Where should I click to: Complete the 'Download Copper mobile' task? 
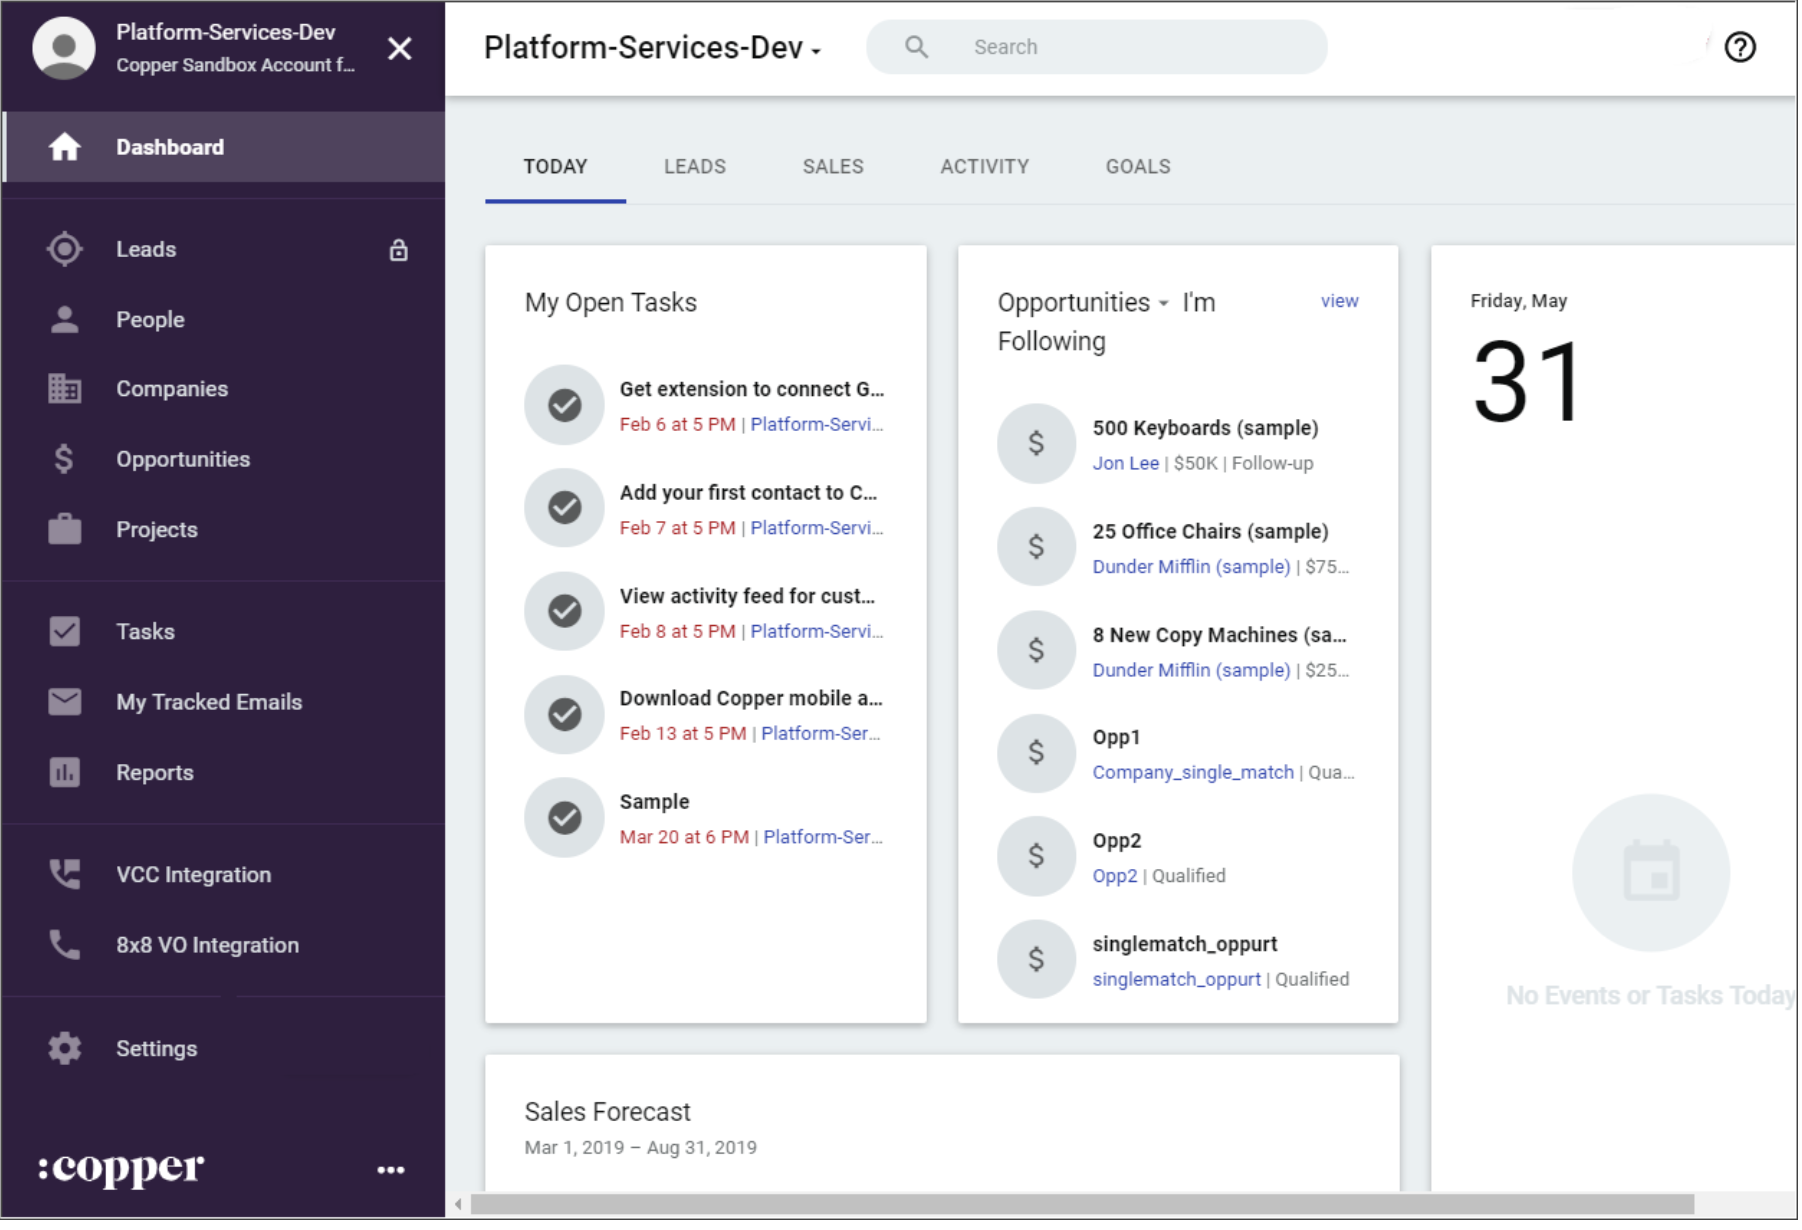(565, 714)
